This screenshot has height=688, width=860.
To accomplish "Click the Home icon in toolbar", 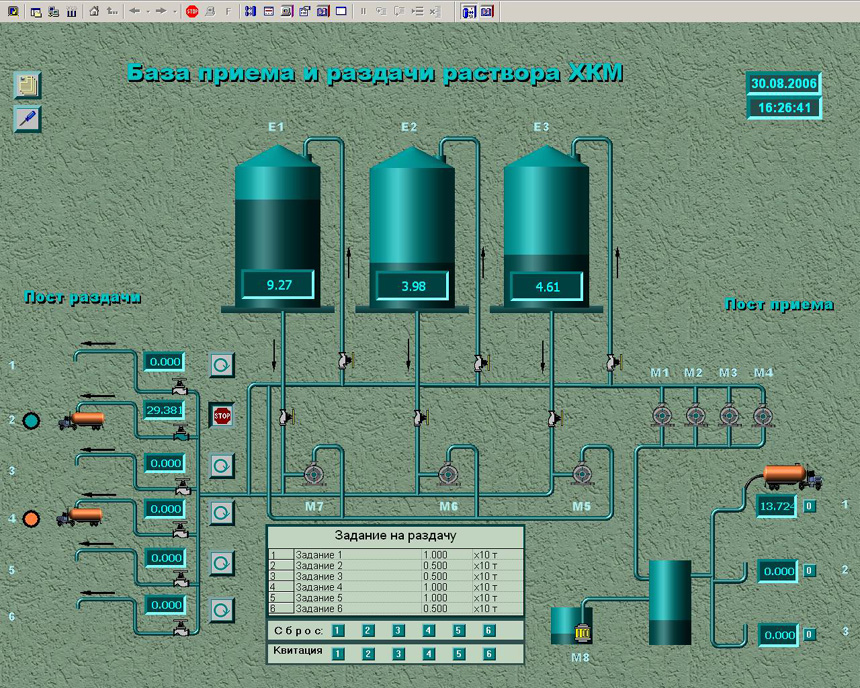I will 94,11.
